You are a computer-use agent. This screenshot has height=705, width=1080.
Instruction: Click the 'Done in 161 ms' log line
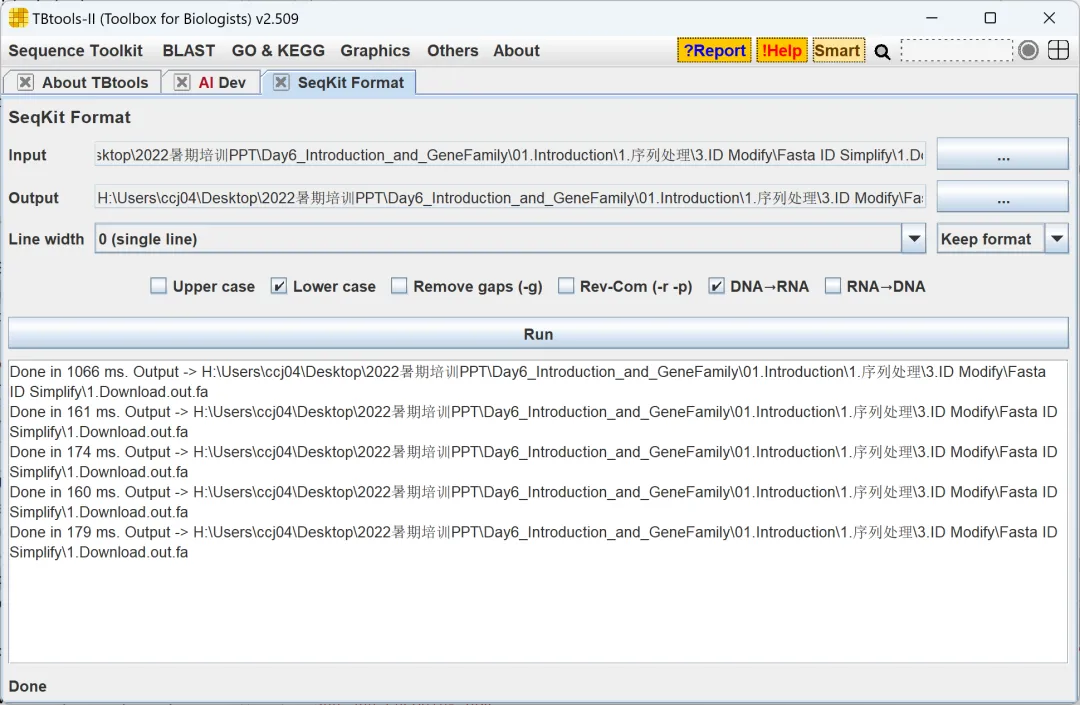(x=533, y=421)
